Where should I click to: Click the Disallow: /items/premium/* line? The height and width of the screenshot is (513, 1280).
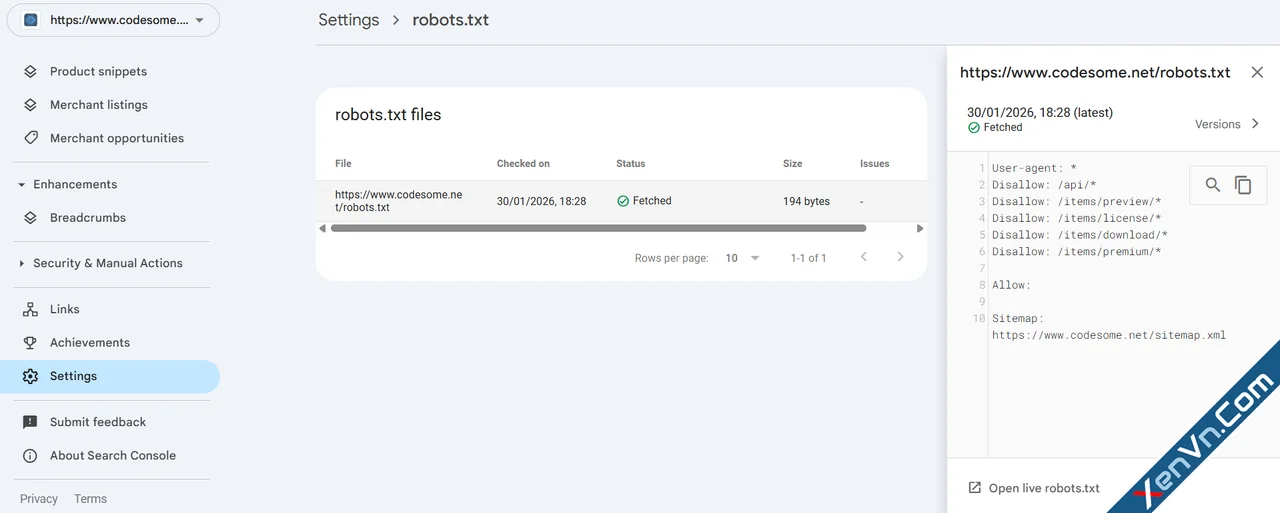pos(1077,252)
